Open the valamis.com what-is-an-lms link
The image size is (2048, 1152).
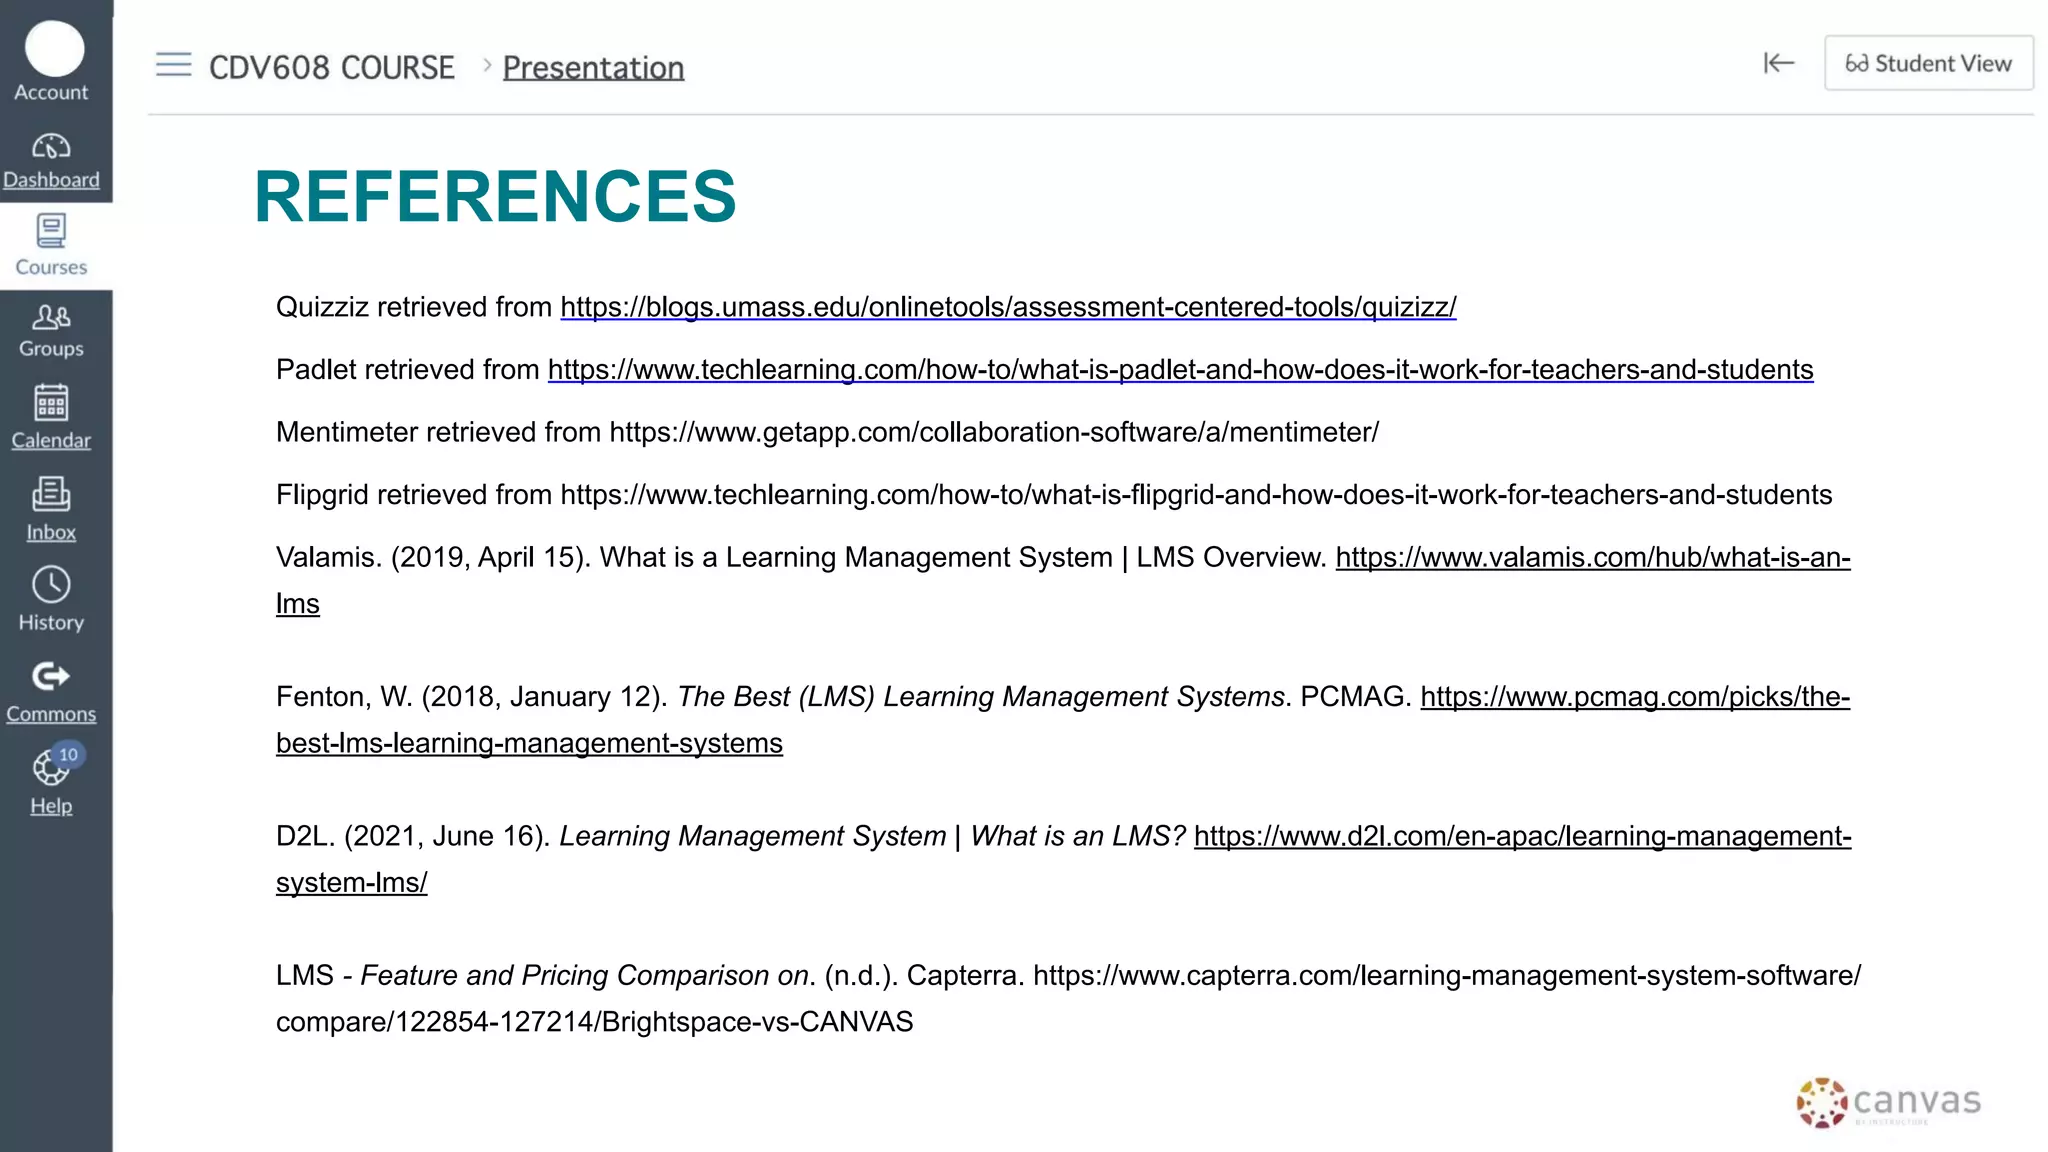pyautogui.click(x=1593, y=558)
